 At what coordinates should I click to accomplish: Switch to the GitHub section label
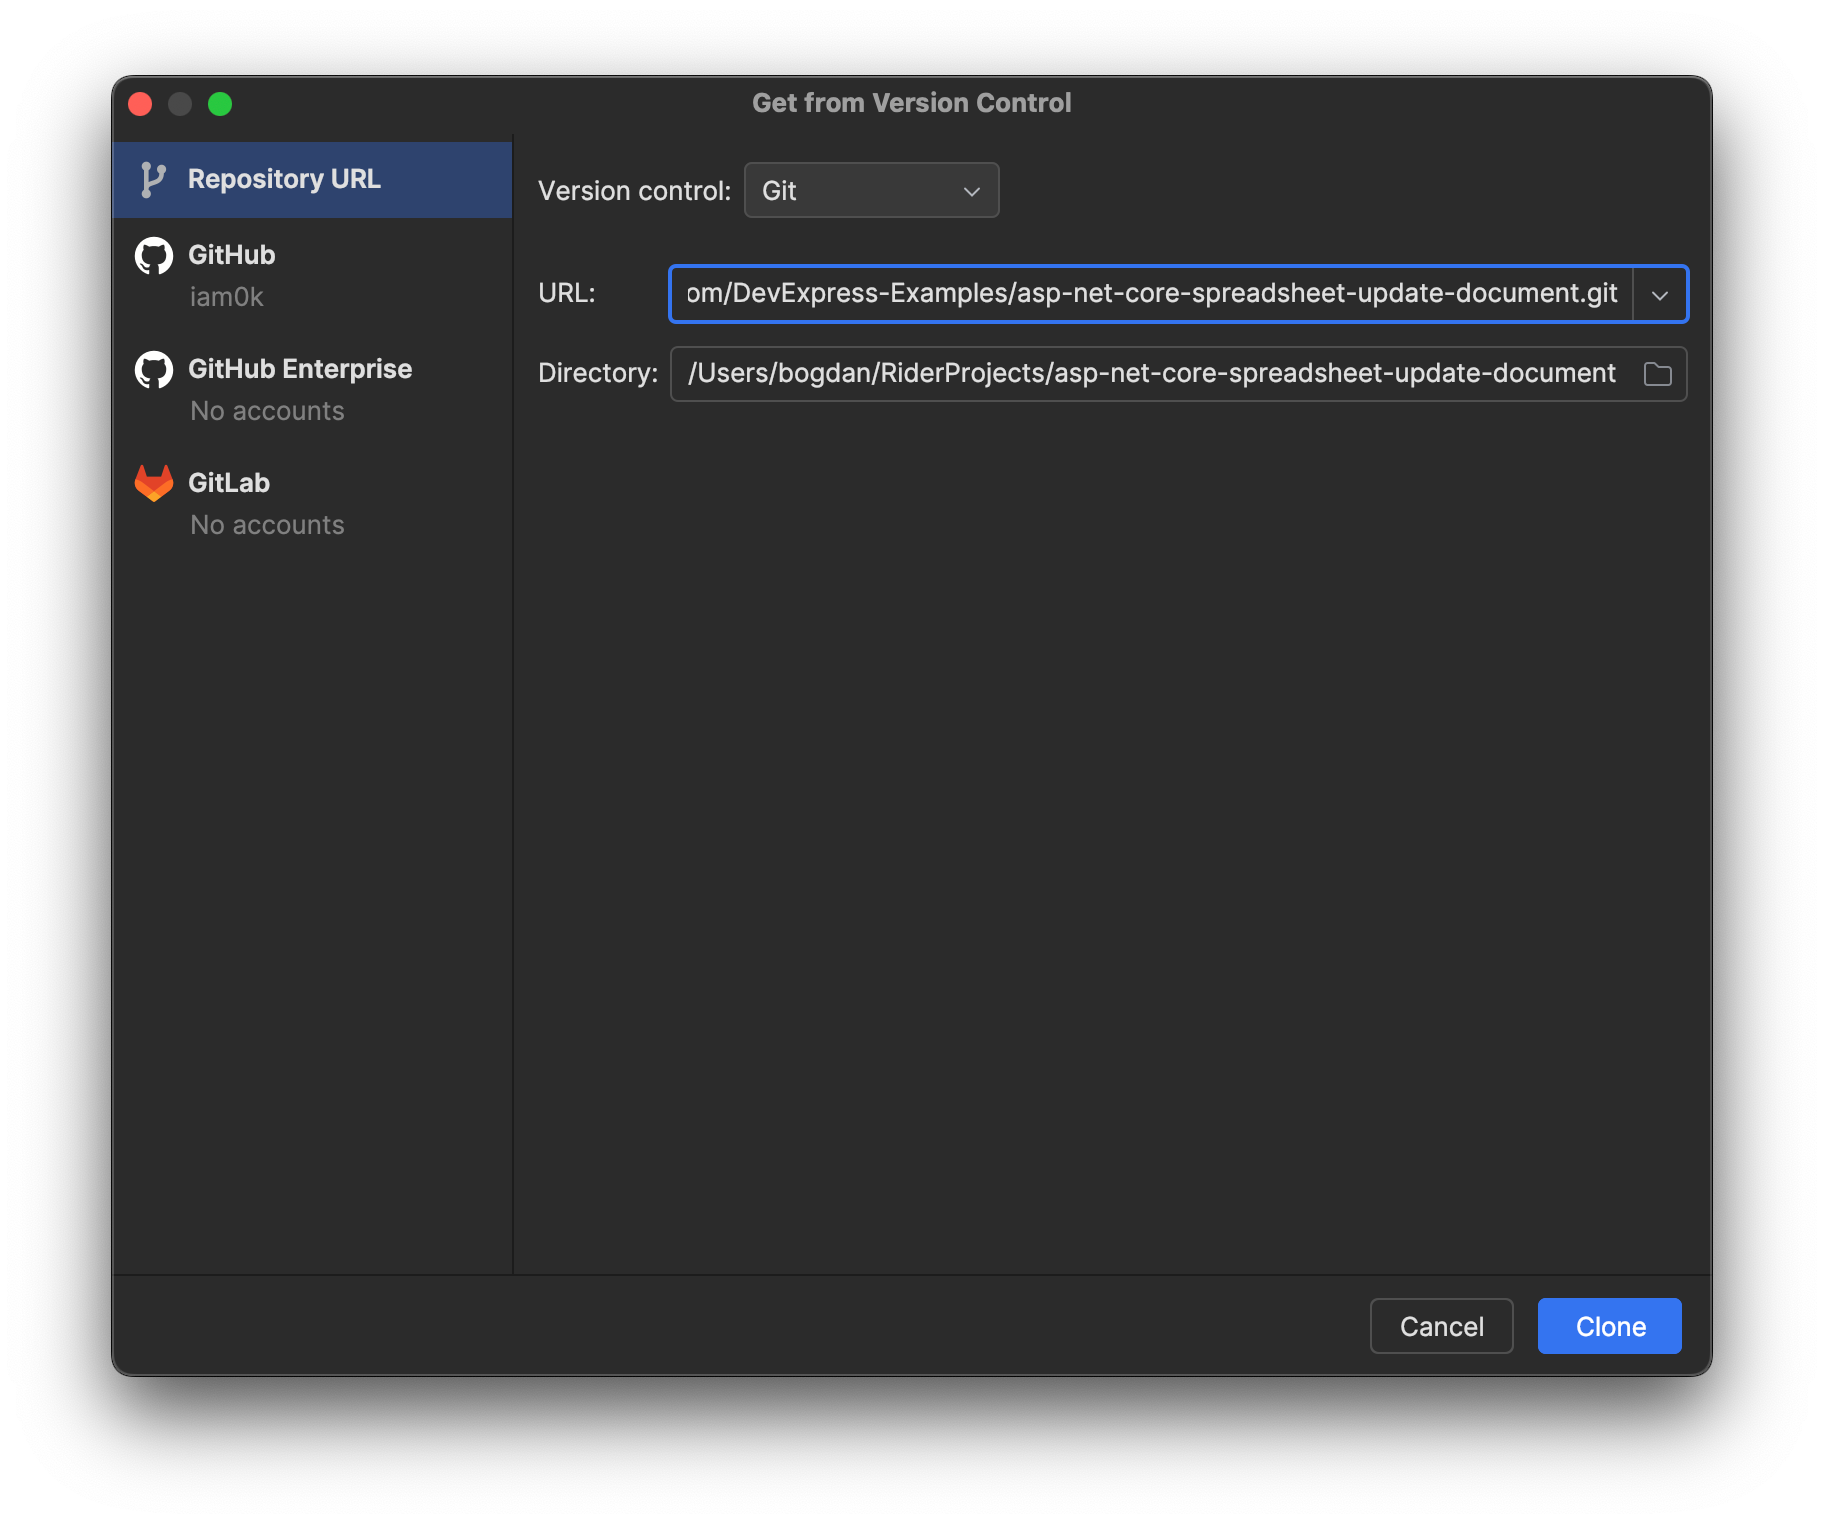pos(231,255)
